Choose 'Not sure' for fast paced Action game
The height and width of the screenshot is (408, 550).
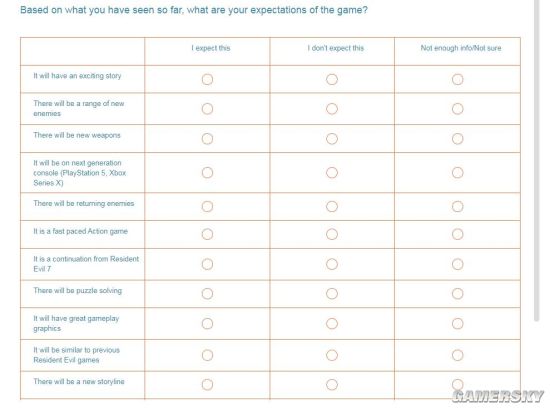(457, 234)
